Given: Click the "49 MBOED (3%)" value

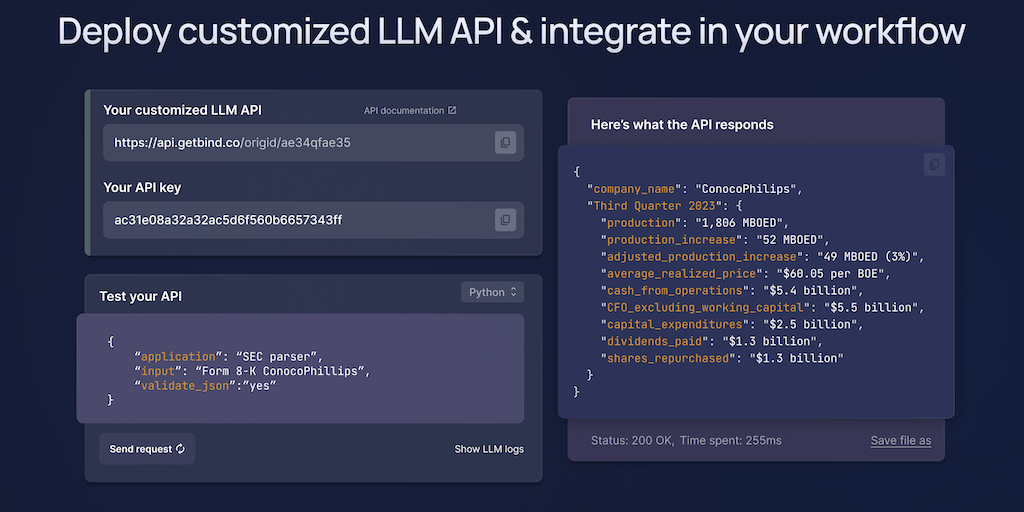Looking at the screenshot, I should click(867, 257).
